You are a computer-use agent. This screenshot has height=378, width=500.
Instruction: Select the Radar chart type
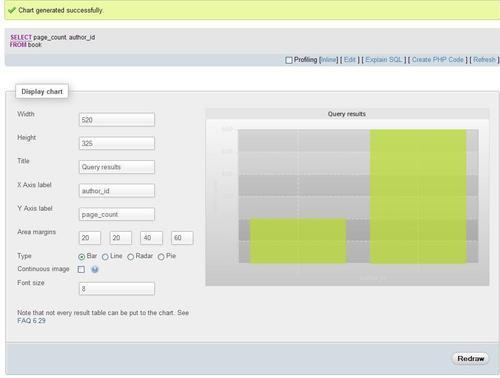pyautogui.click(x=131, y=257)
